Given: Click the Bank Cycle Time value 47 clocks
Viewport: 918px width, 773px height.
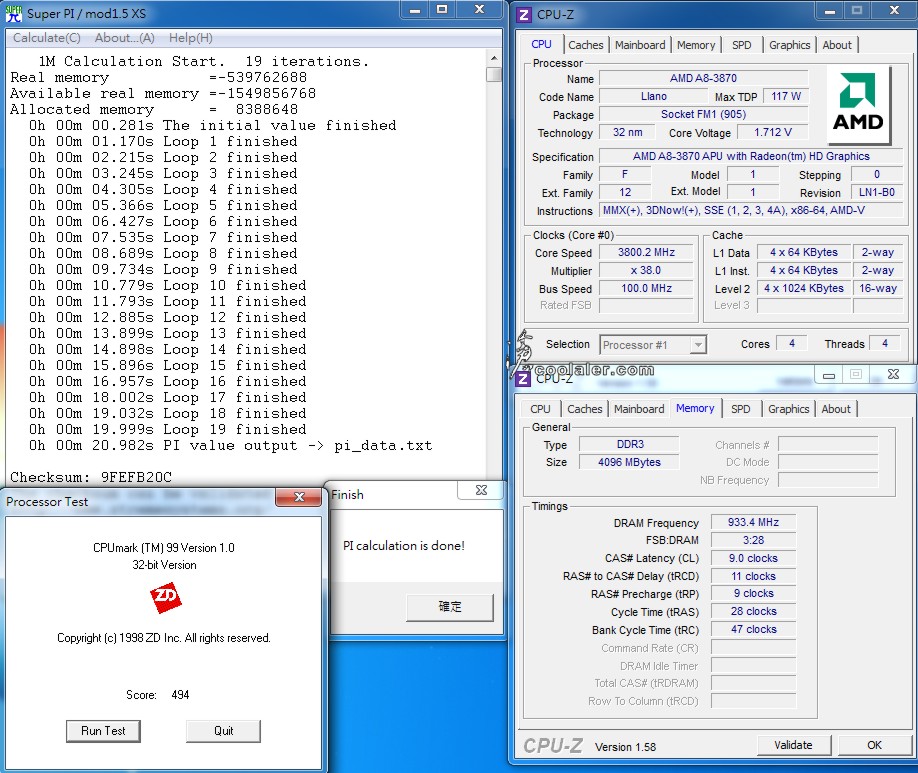Looking at the screenshot, I should (753, 630).
